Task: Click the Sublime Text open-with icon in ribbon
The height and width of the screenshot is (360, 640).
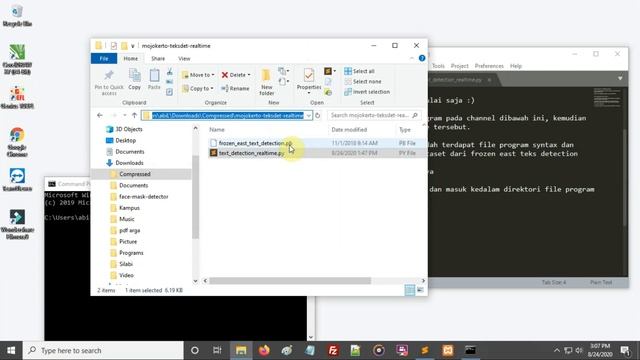Action: (x=328, y=71)
